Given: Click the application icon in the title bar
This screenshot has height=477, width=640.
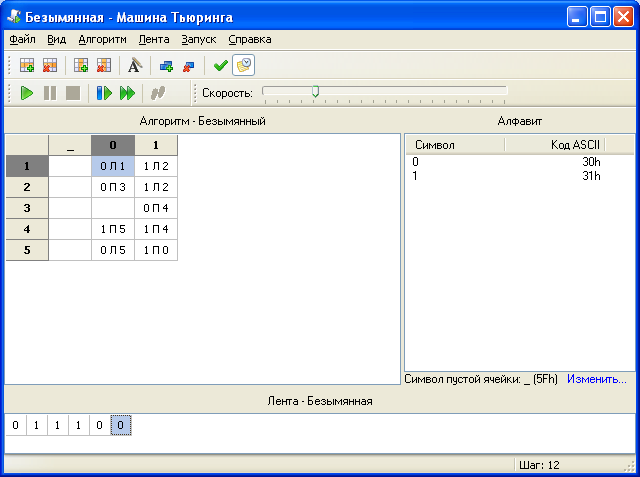Looking at the screenshot, I should tap(15, 17).
